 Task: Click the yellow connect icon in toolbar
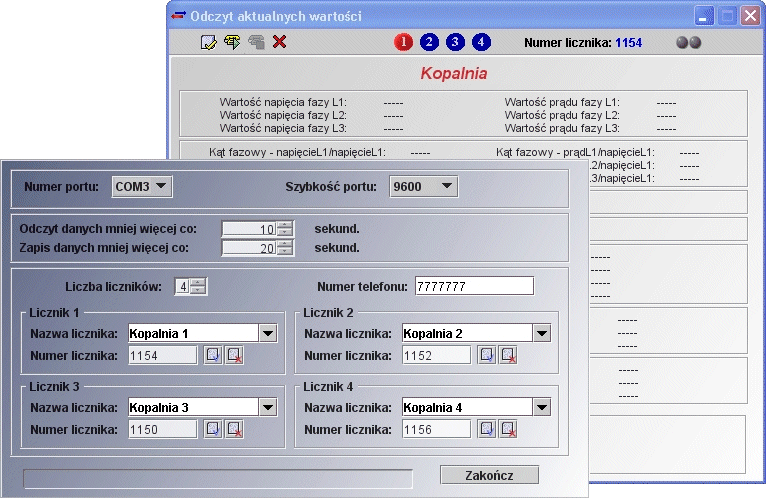[x=232, y=42]
